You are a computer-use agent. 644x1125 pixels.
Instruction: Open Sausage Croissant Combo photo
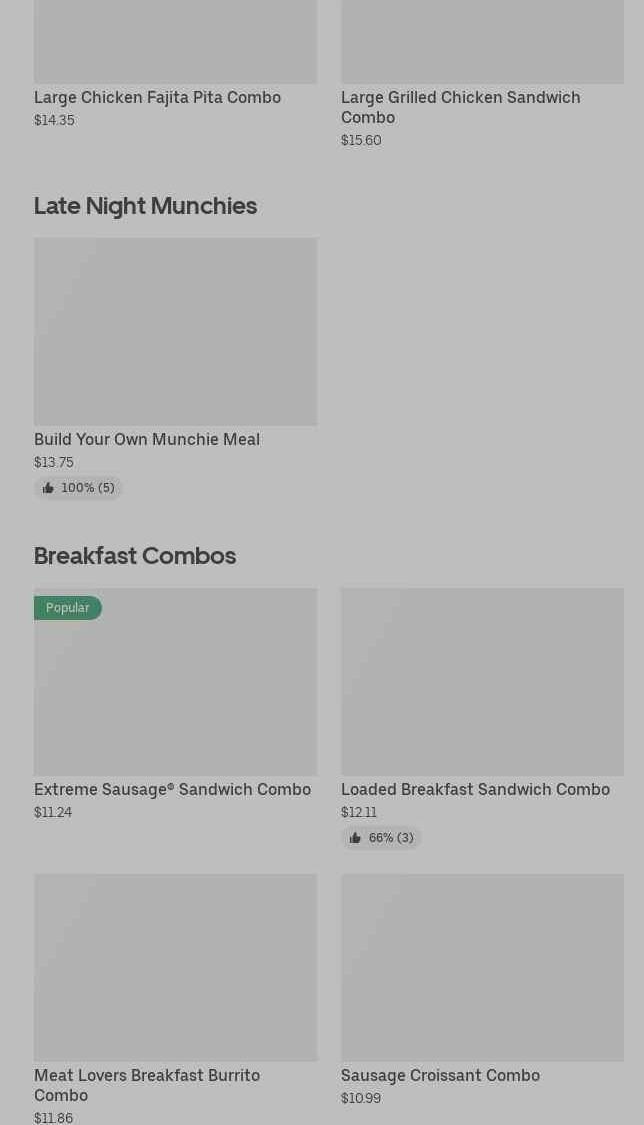pyautogui.click(x=482, y=967)
